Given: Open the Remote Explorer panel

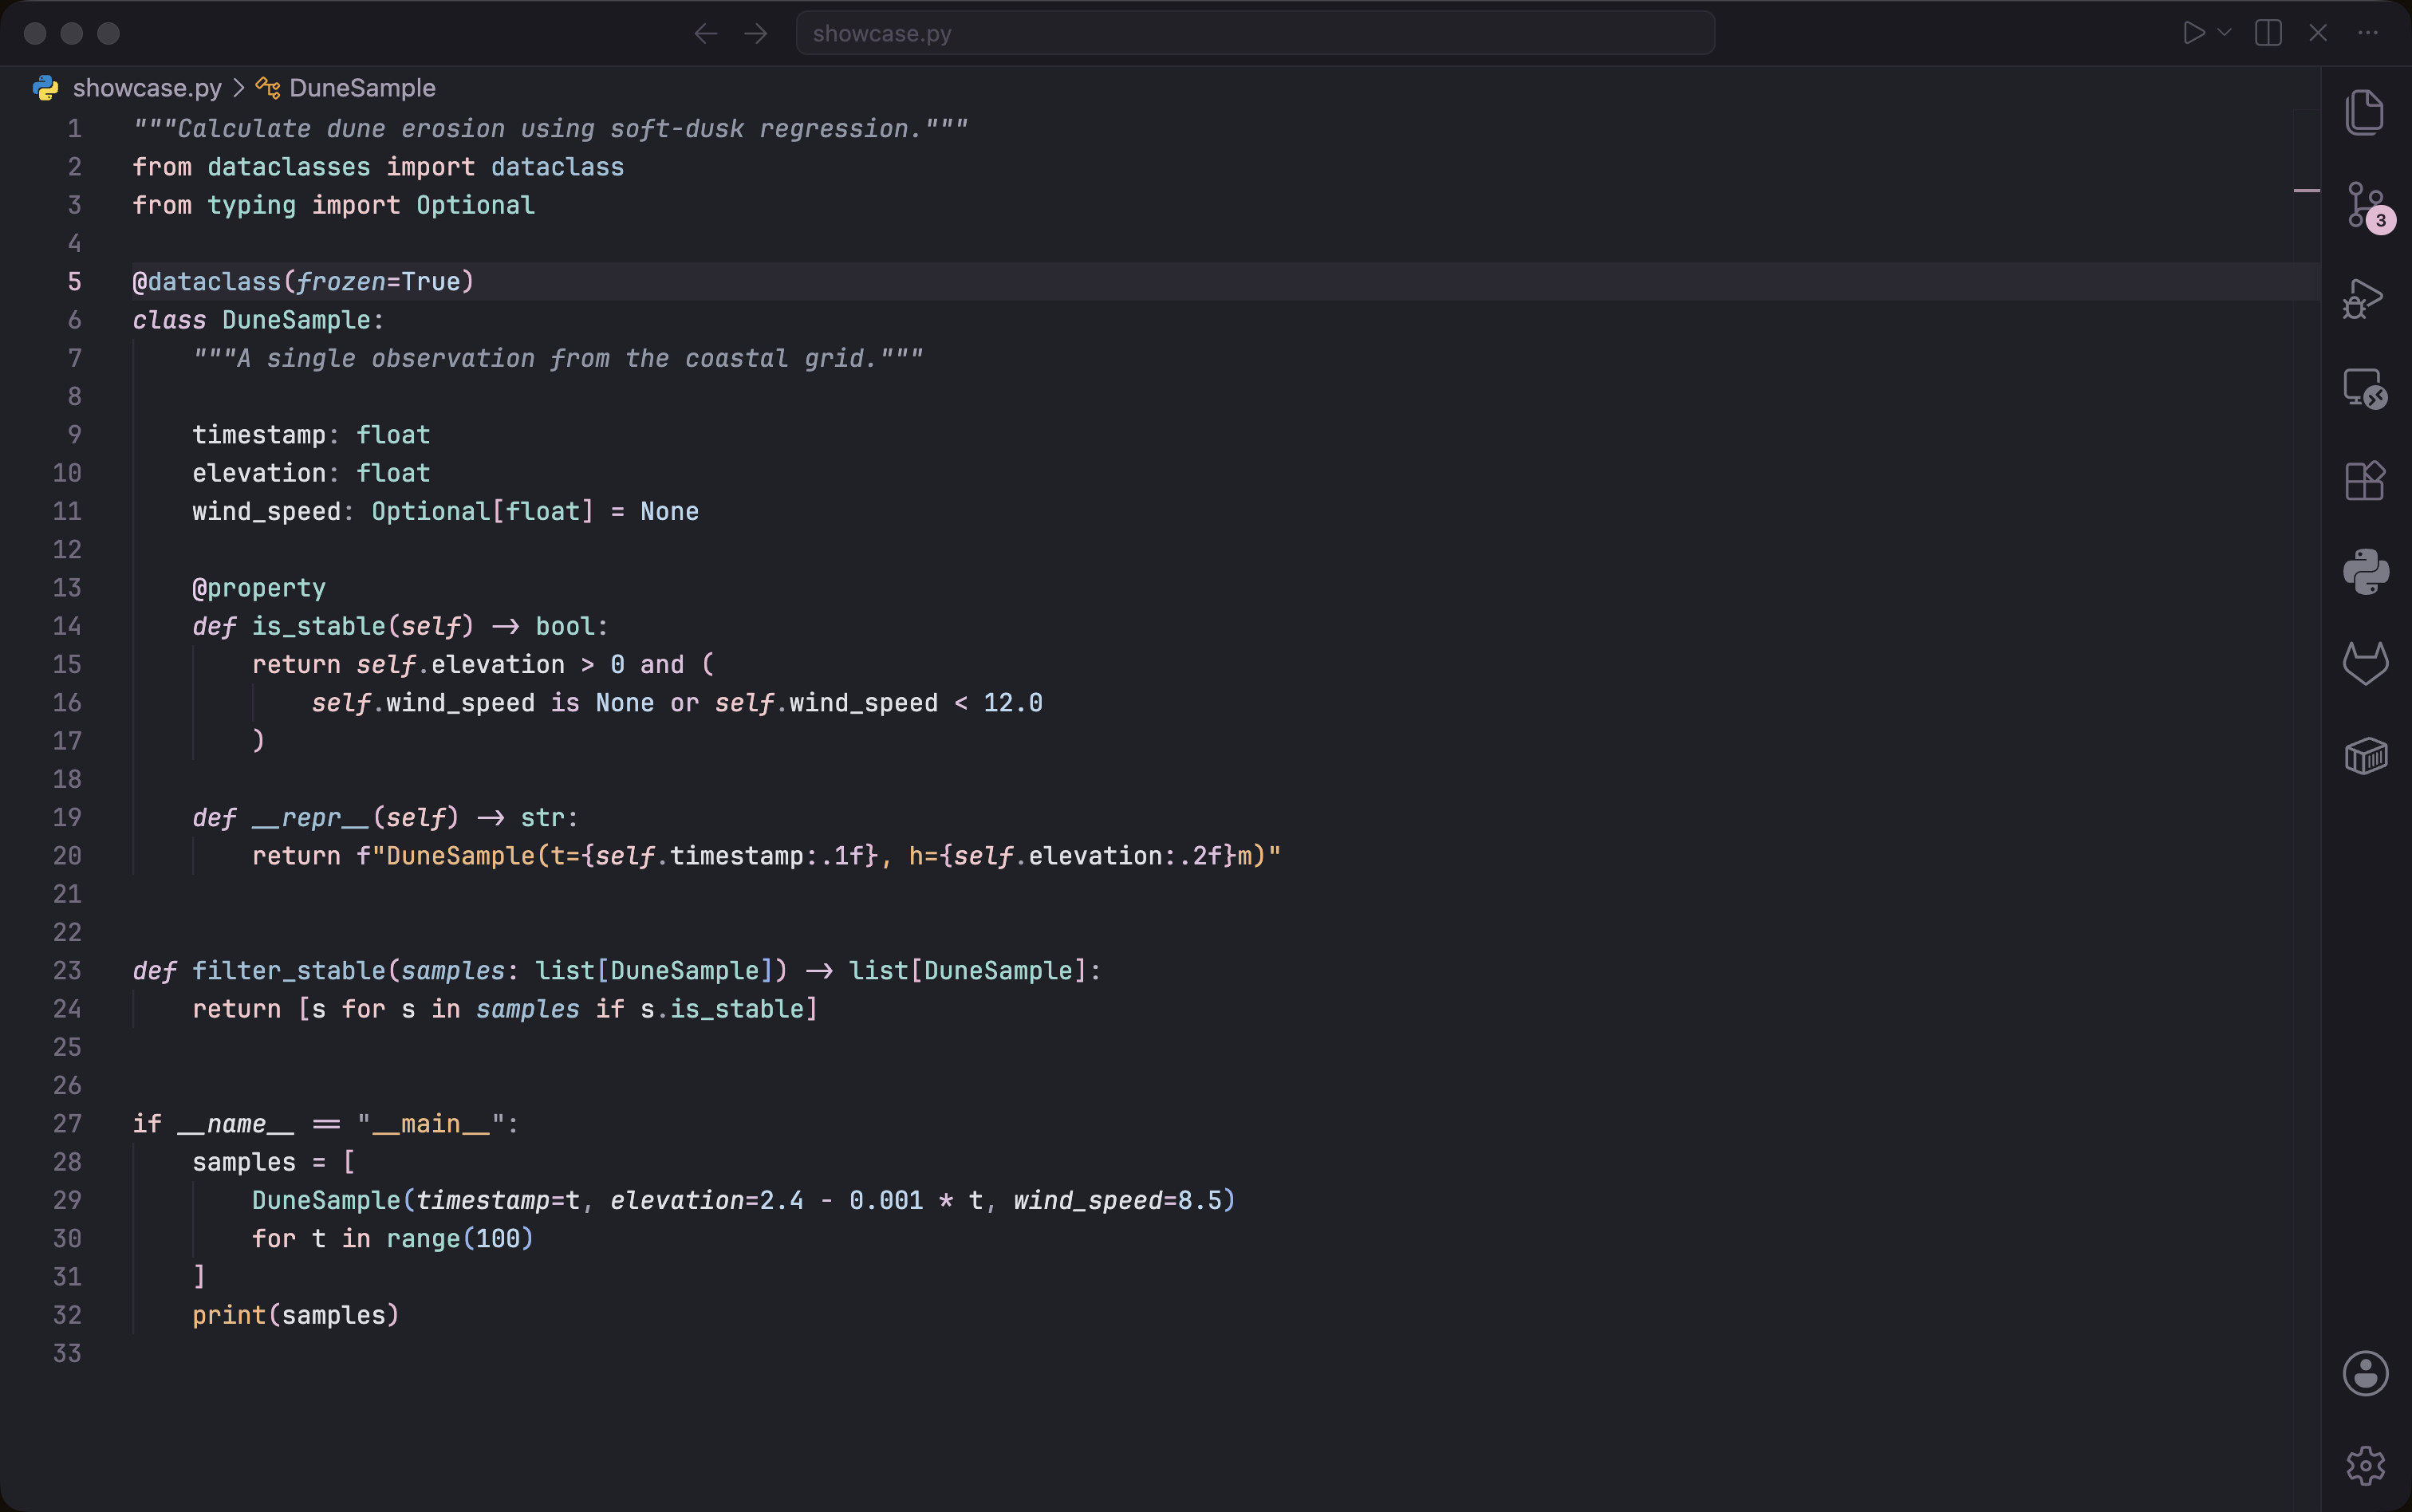Looking at the screenshot, I should [x=2365, y=388].
